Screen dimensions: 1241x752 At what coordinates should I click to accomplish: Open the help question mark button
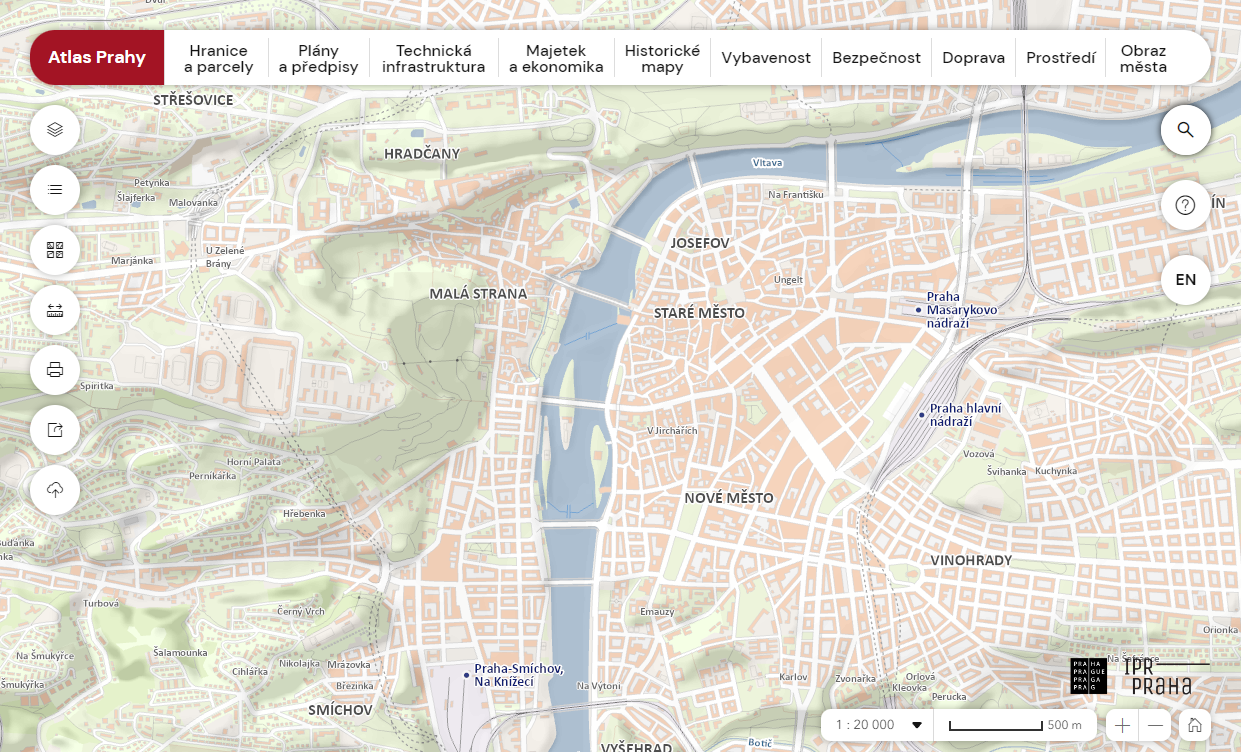tap(1185, 205)
